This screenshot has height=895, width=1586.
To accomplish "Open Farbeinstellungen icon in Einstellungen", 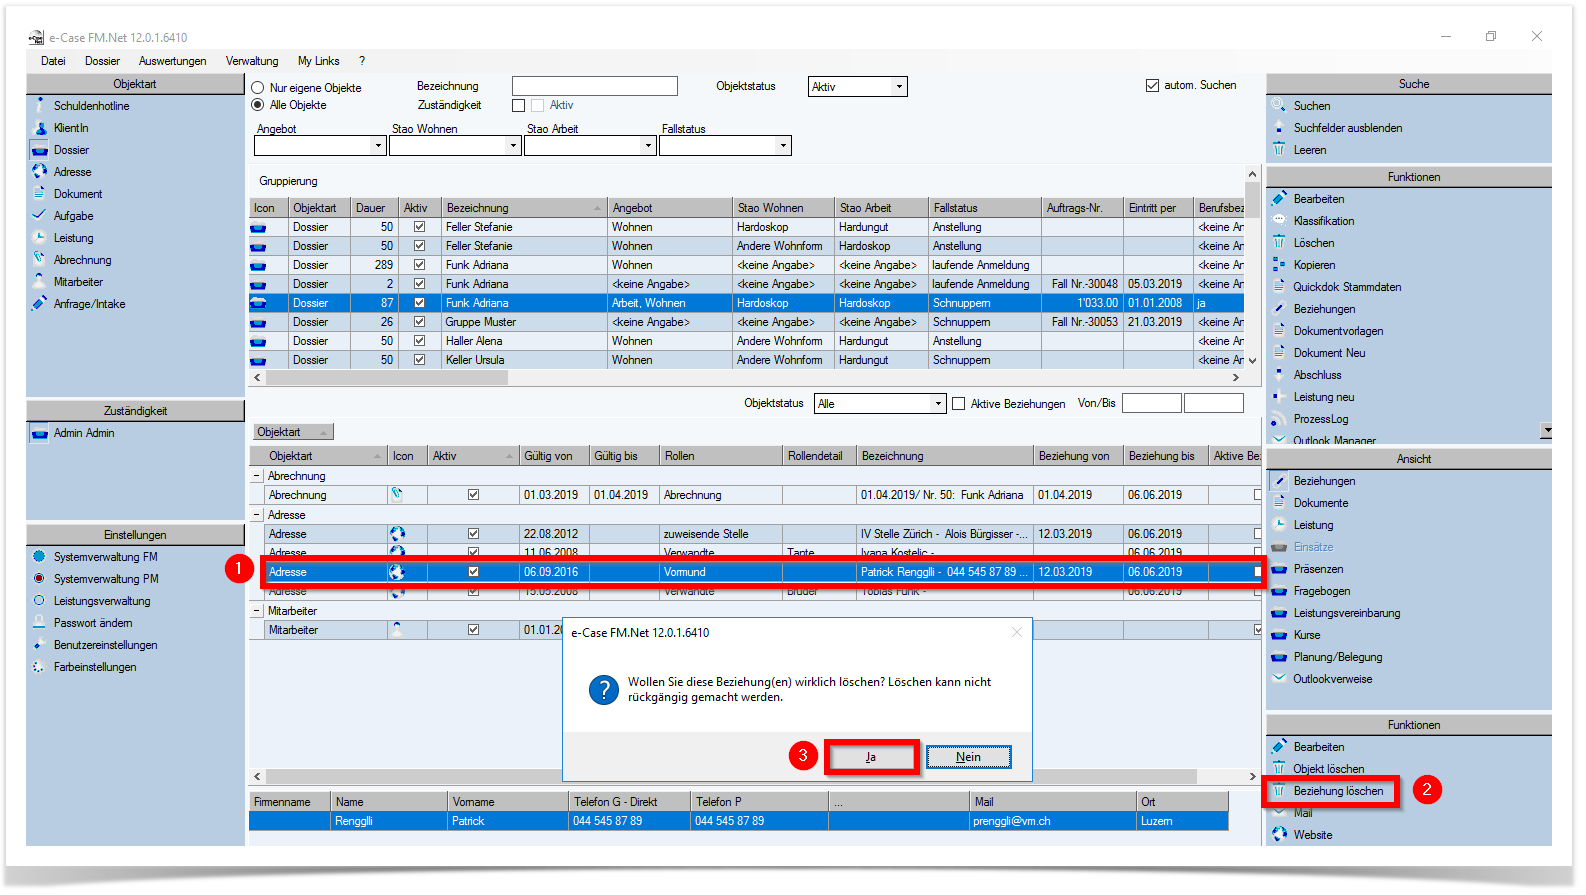I will click(x=40, y=667).
